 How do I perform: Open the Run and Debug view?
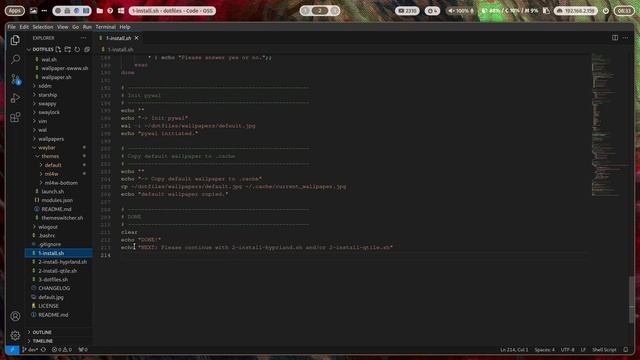point(15,98)
